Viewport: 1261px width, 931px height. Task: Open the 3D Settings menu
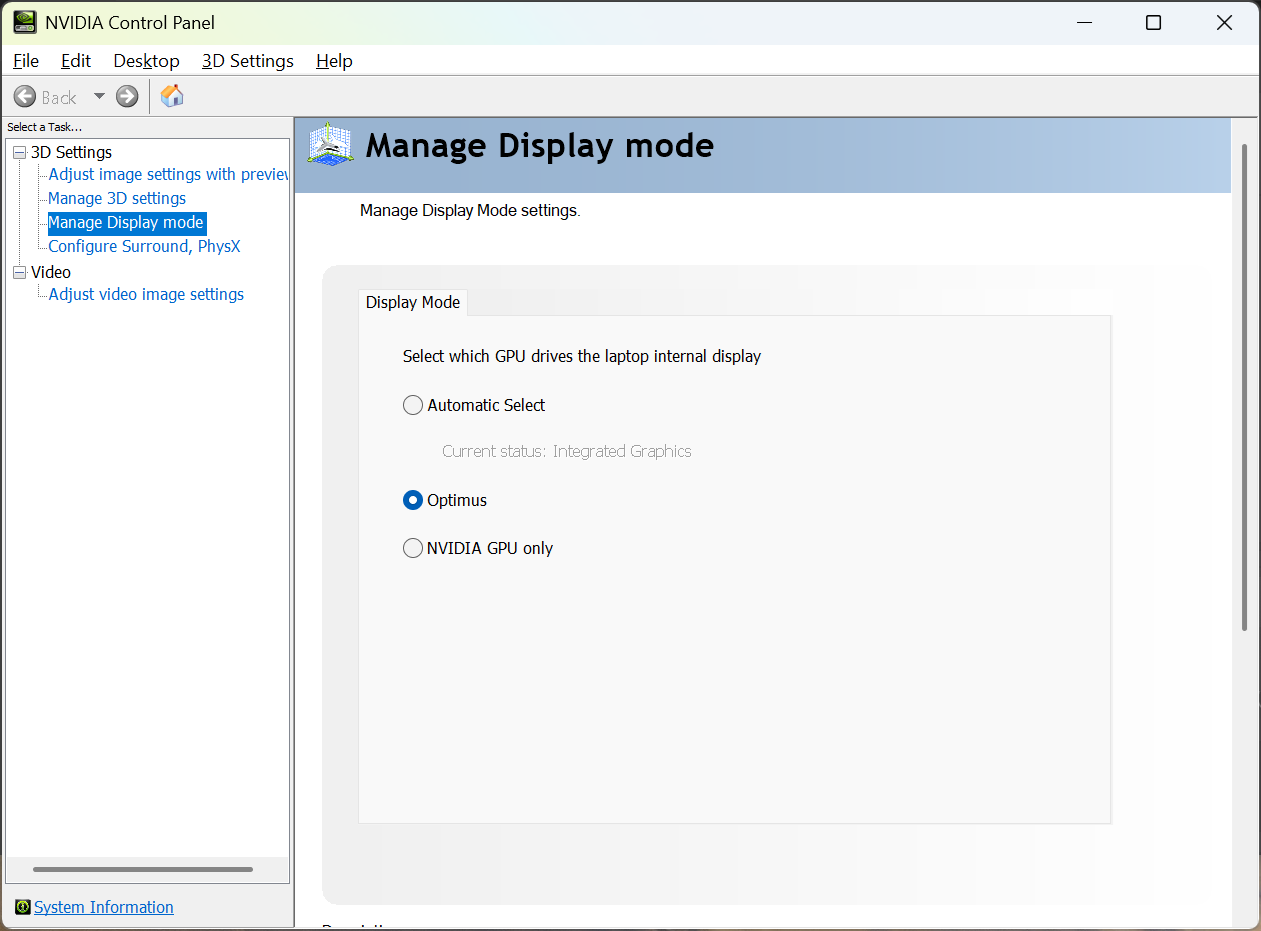coord(247,61)
